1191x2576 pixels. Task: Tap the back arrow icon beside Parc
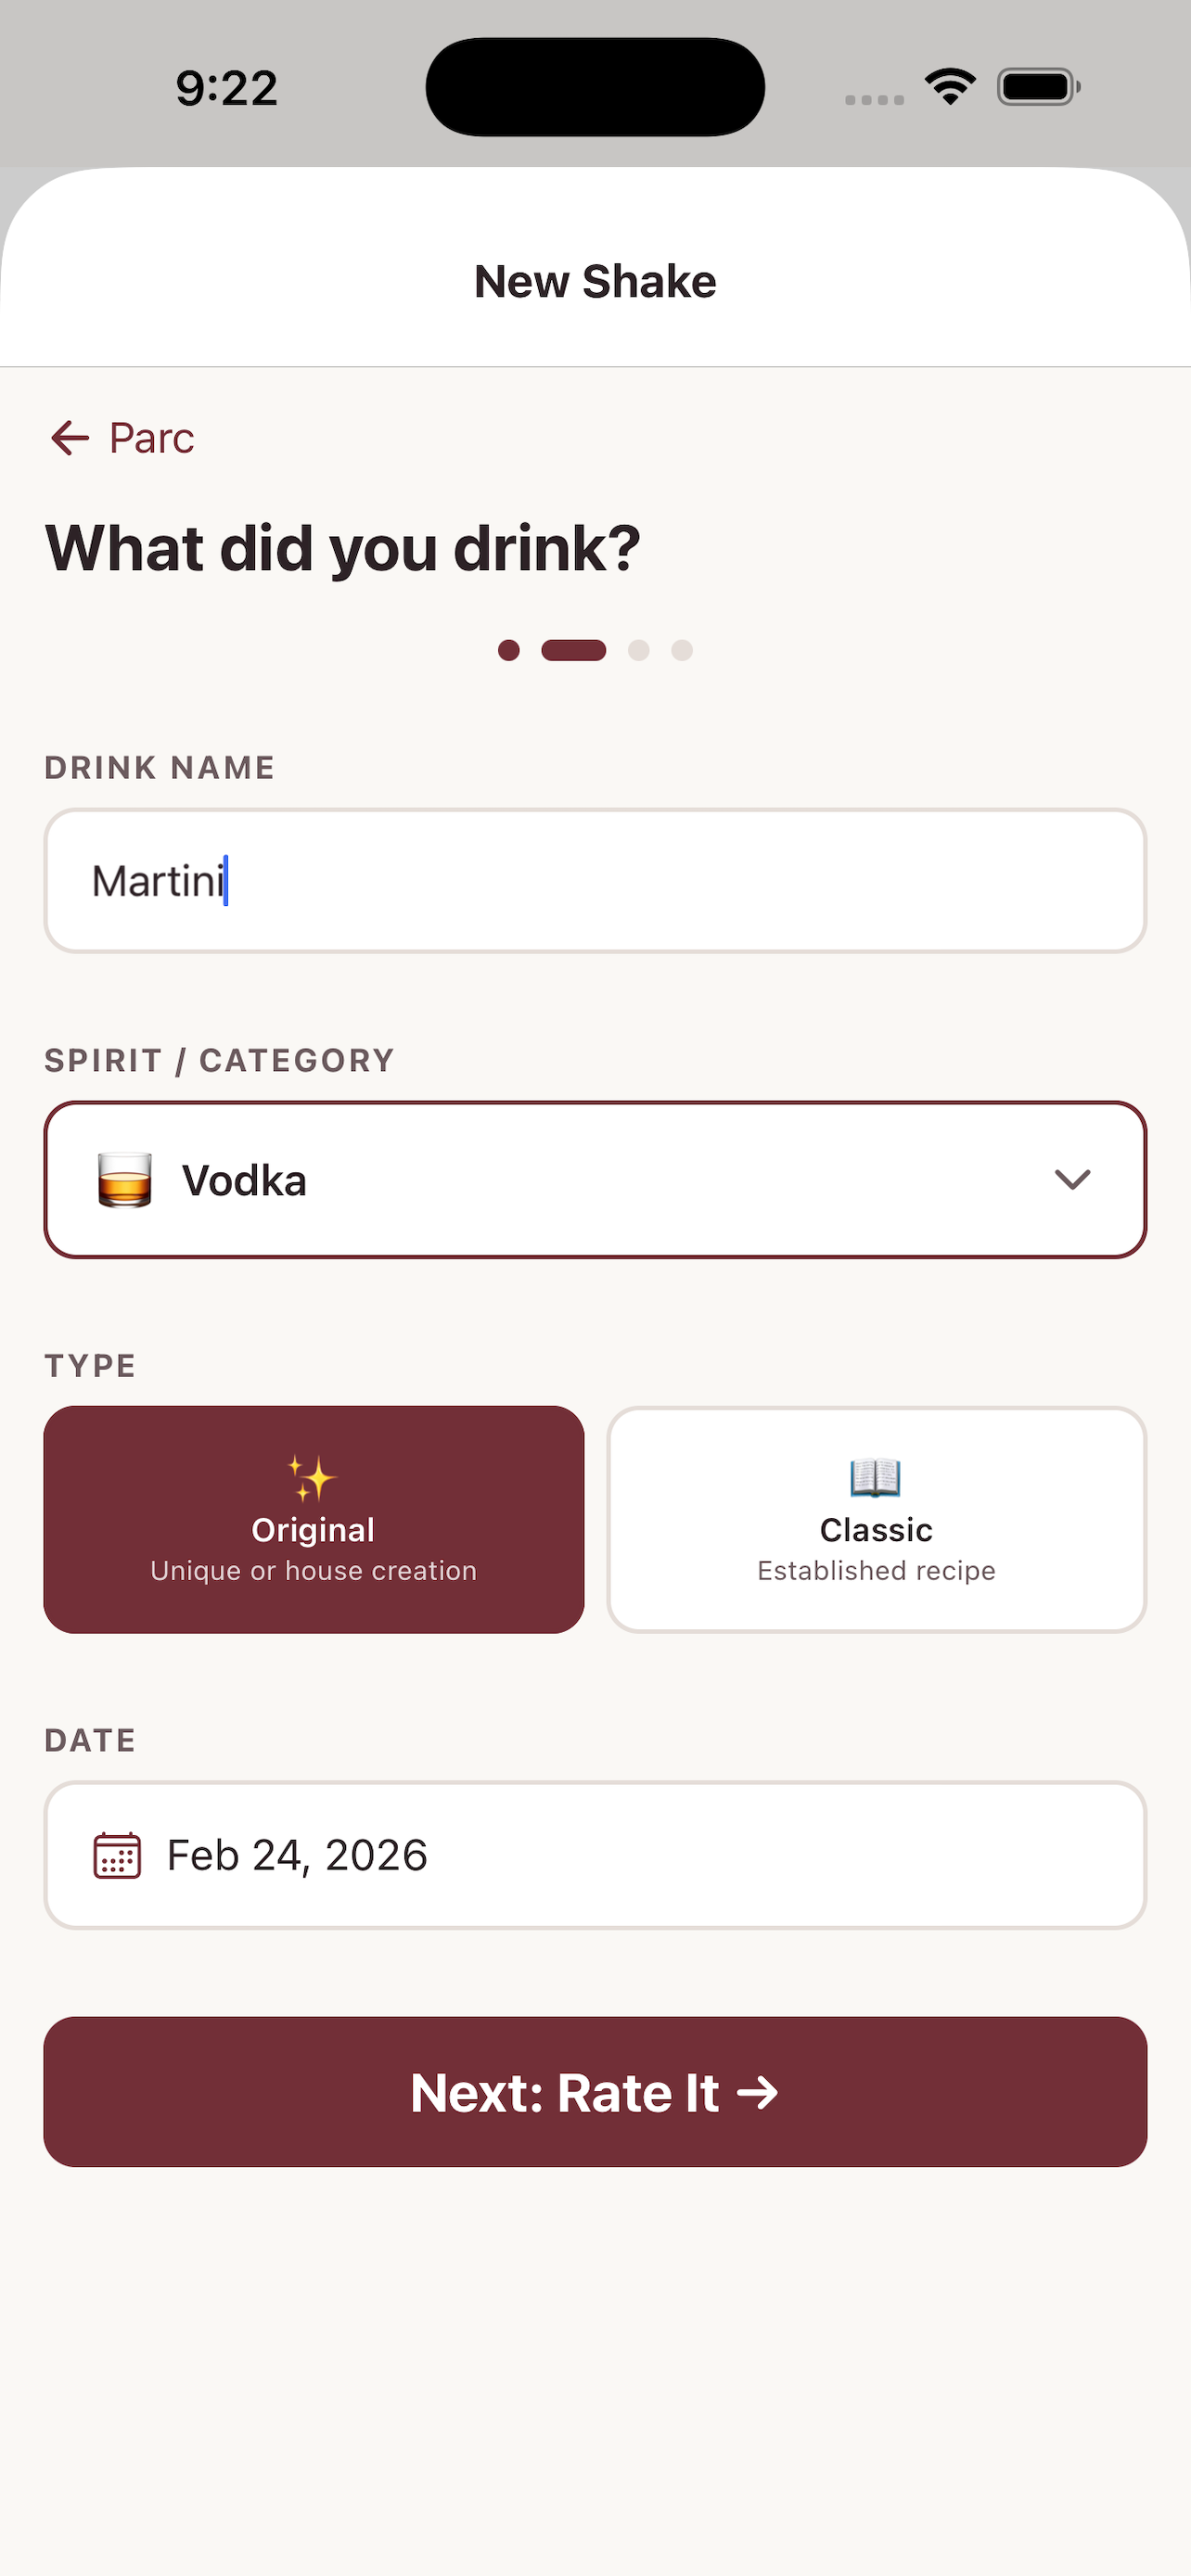(70, 438)
